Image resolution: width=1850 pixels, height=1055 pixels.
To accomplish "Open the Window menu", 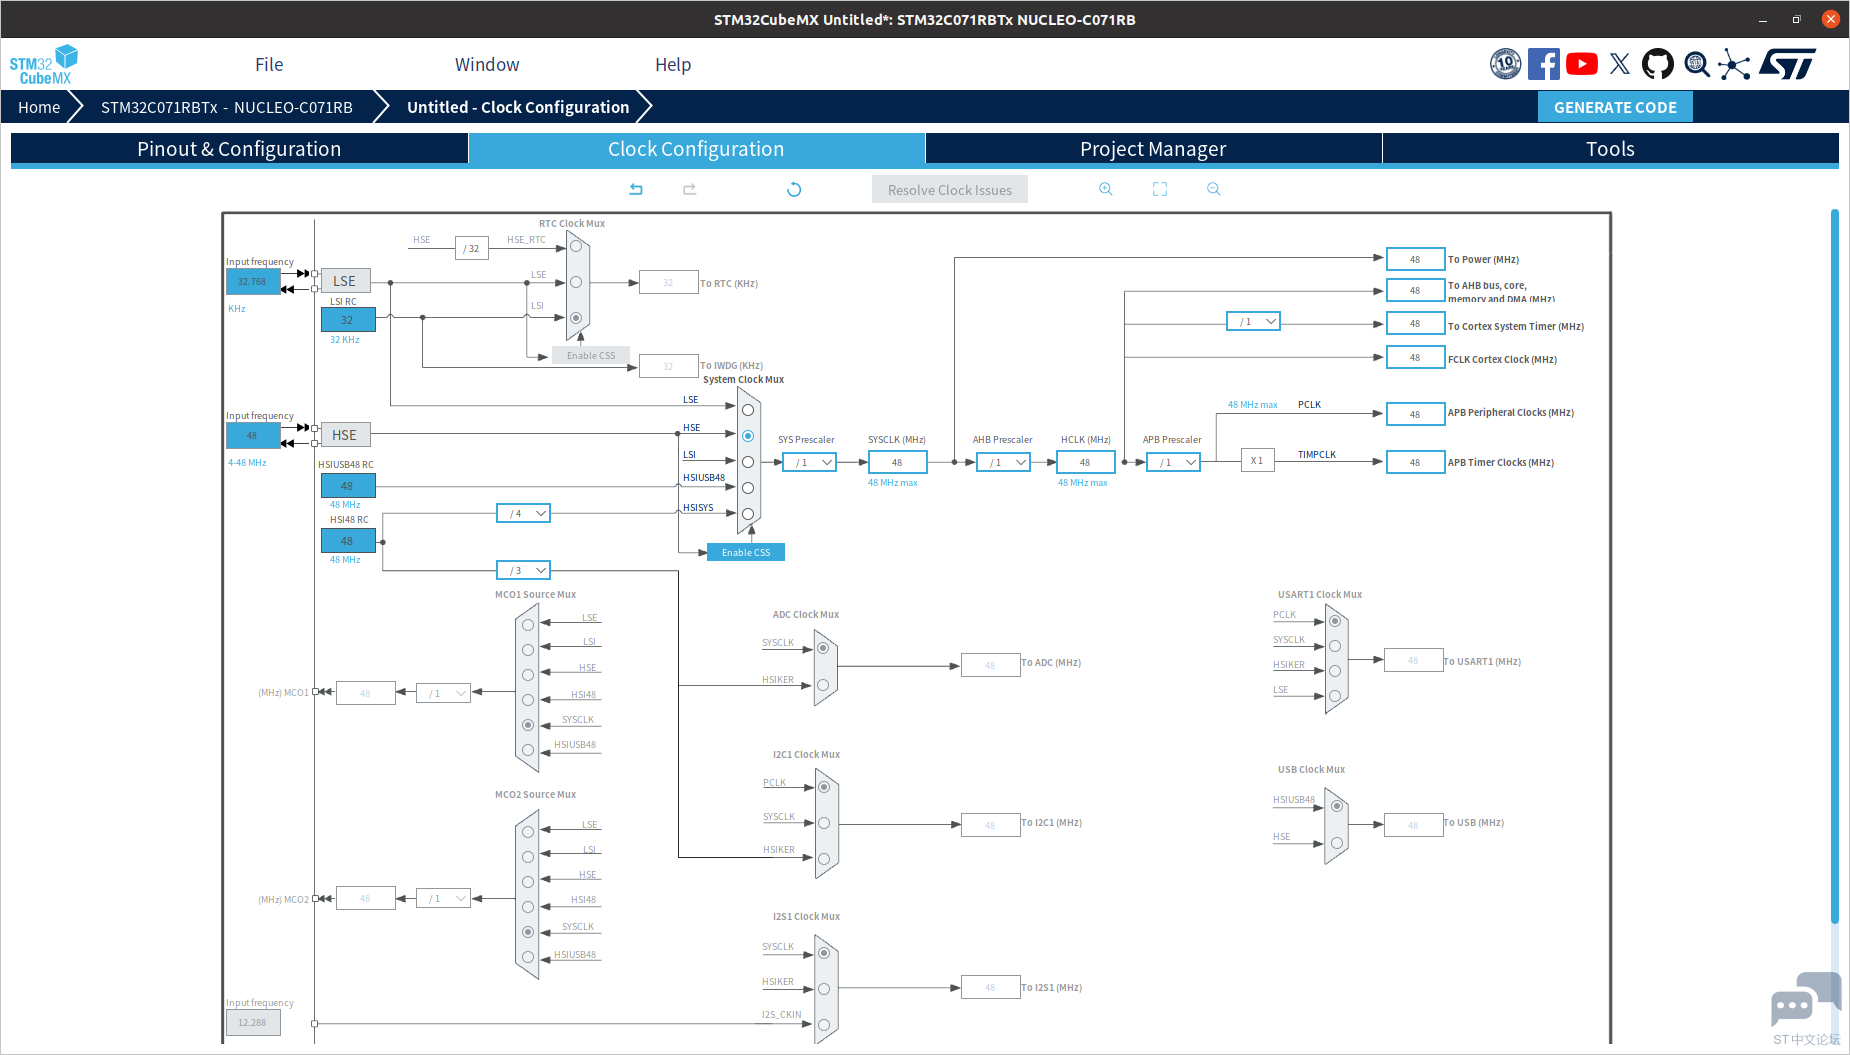I will (x=487, y=64).
